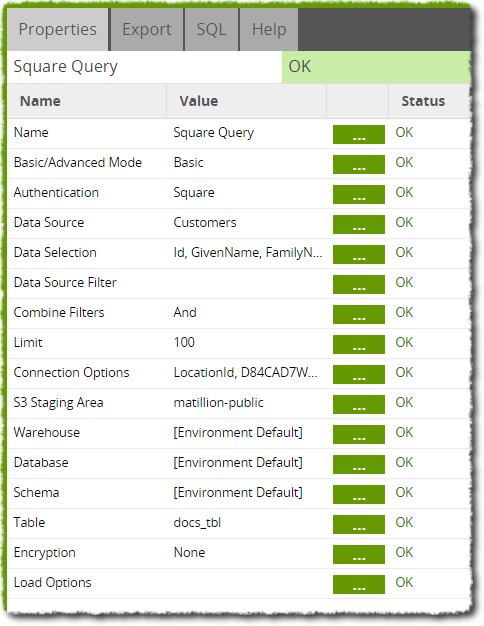Open the Data Source Filter editor button

tap(359, 284)
